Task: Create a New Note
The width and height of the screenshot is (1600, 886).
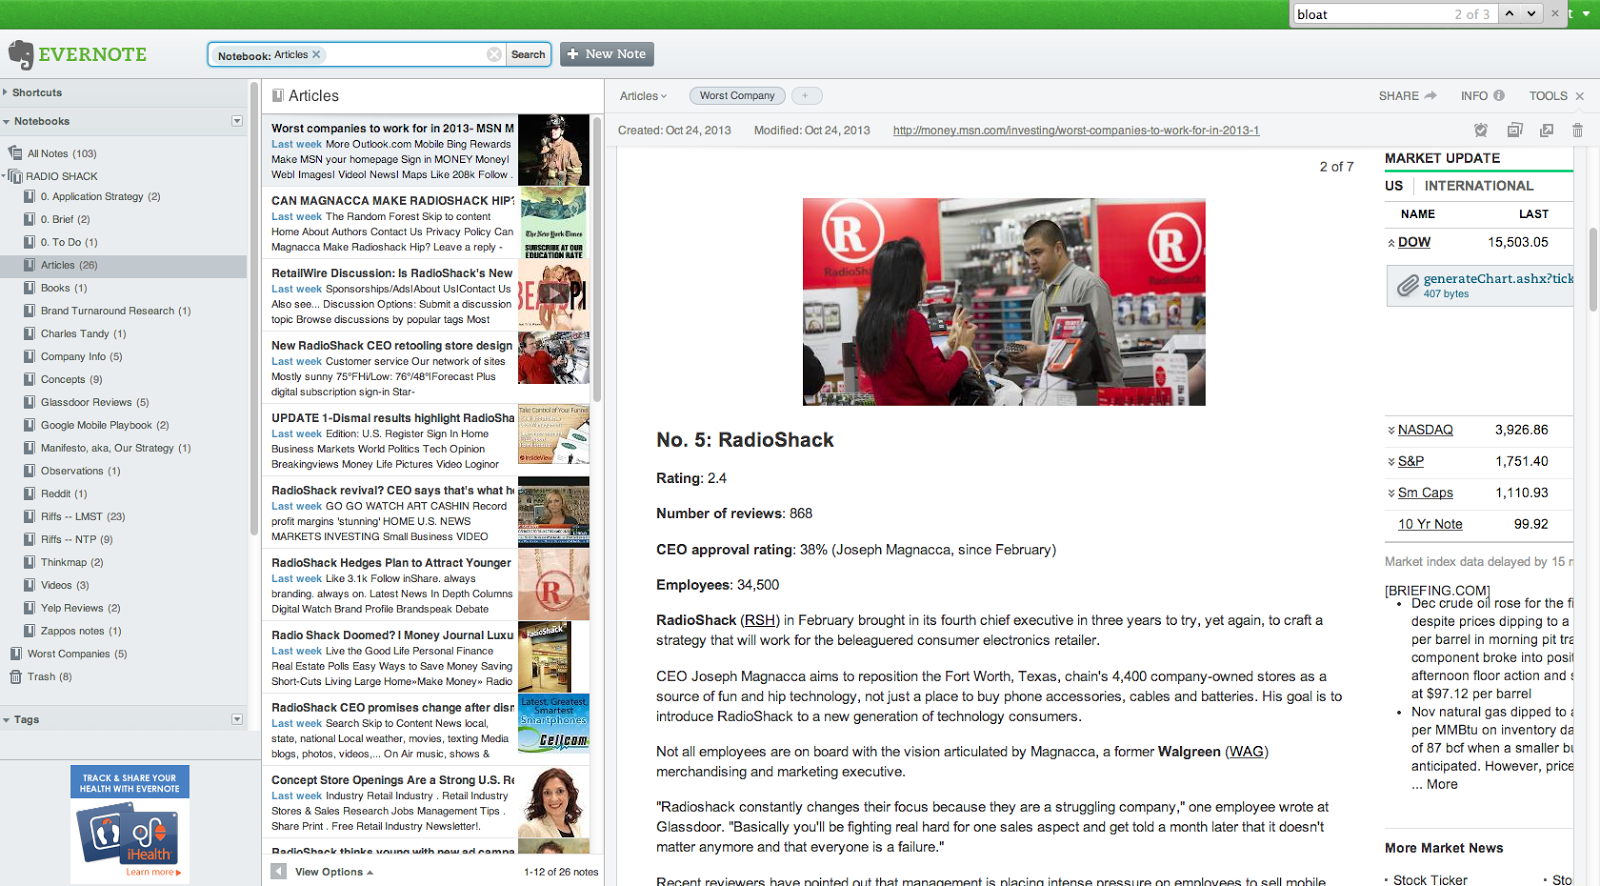Action: pos(607,54)
